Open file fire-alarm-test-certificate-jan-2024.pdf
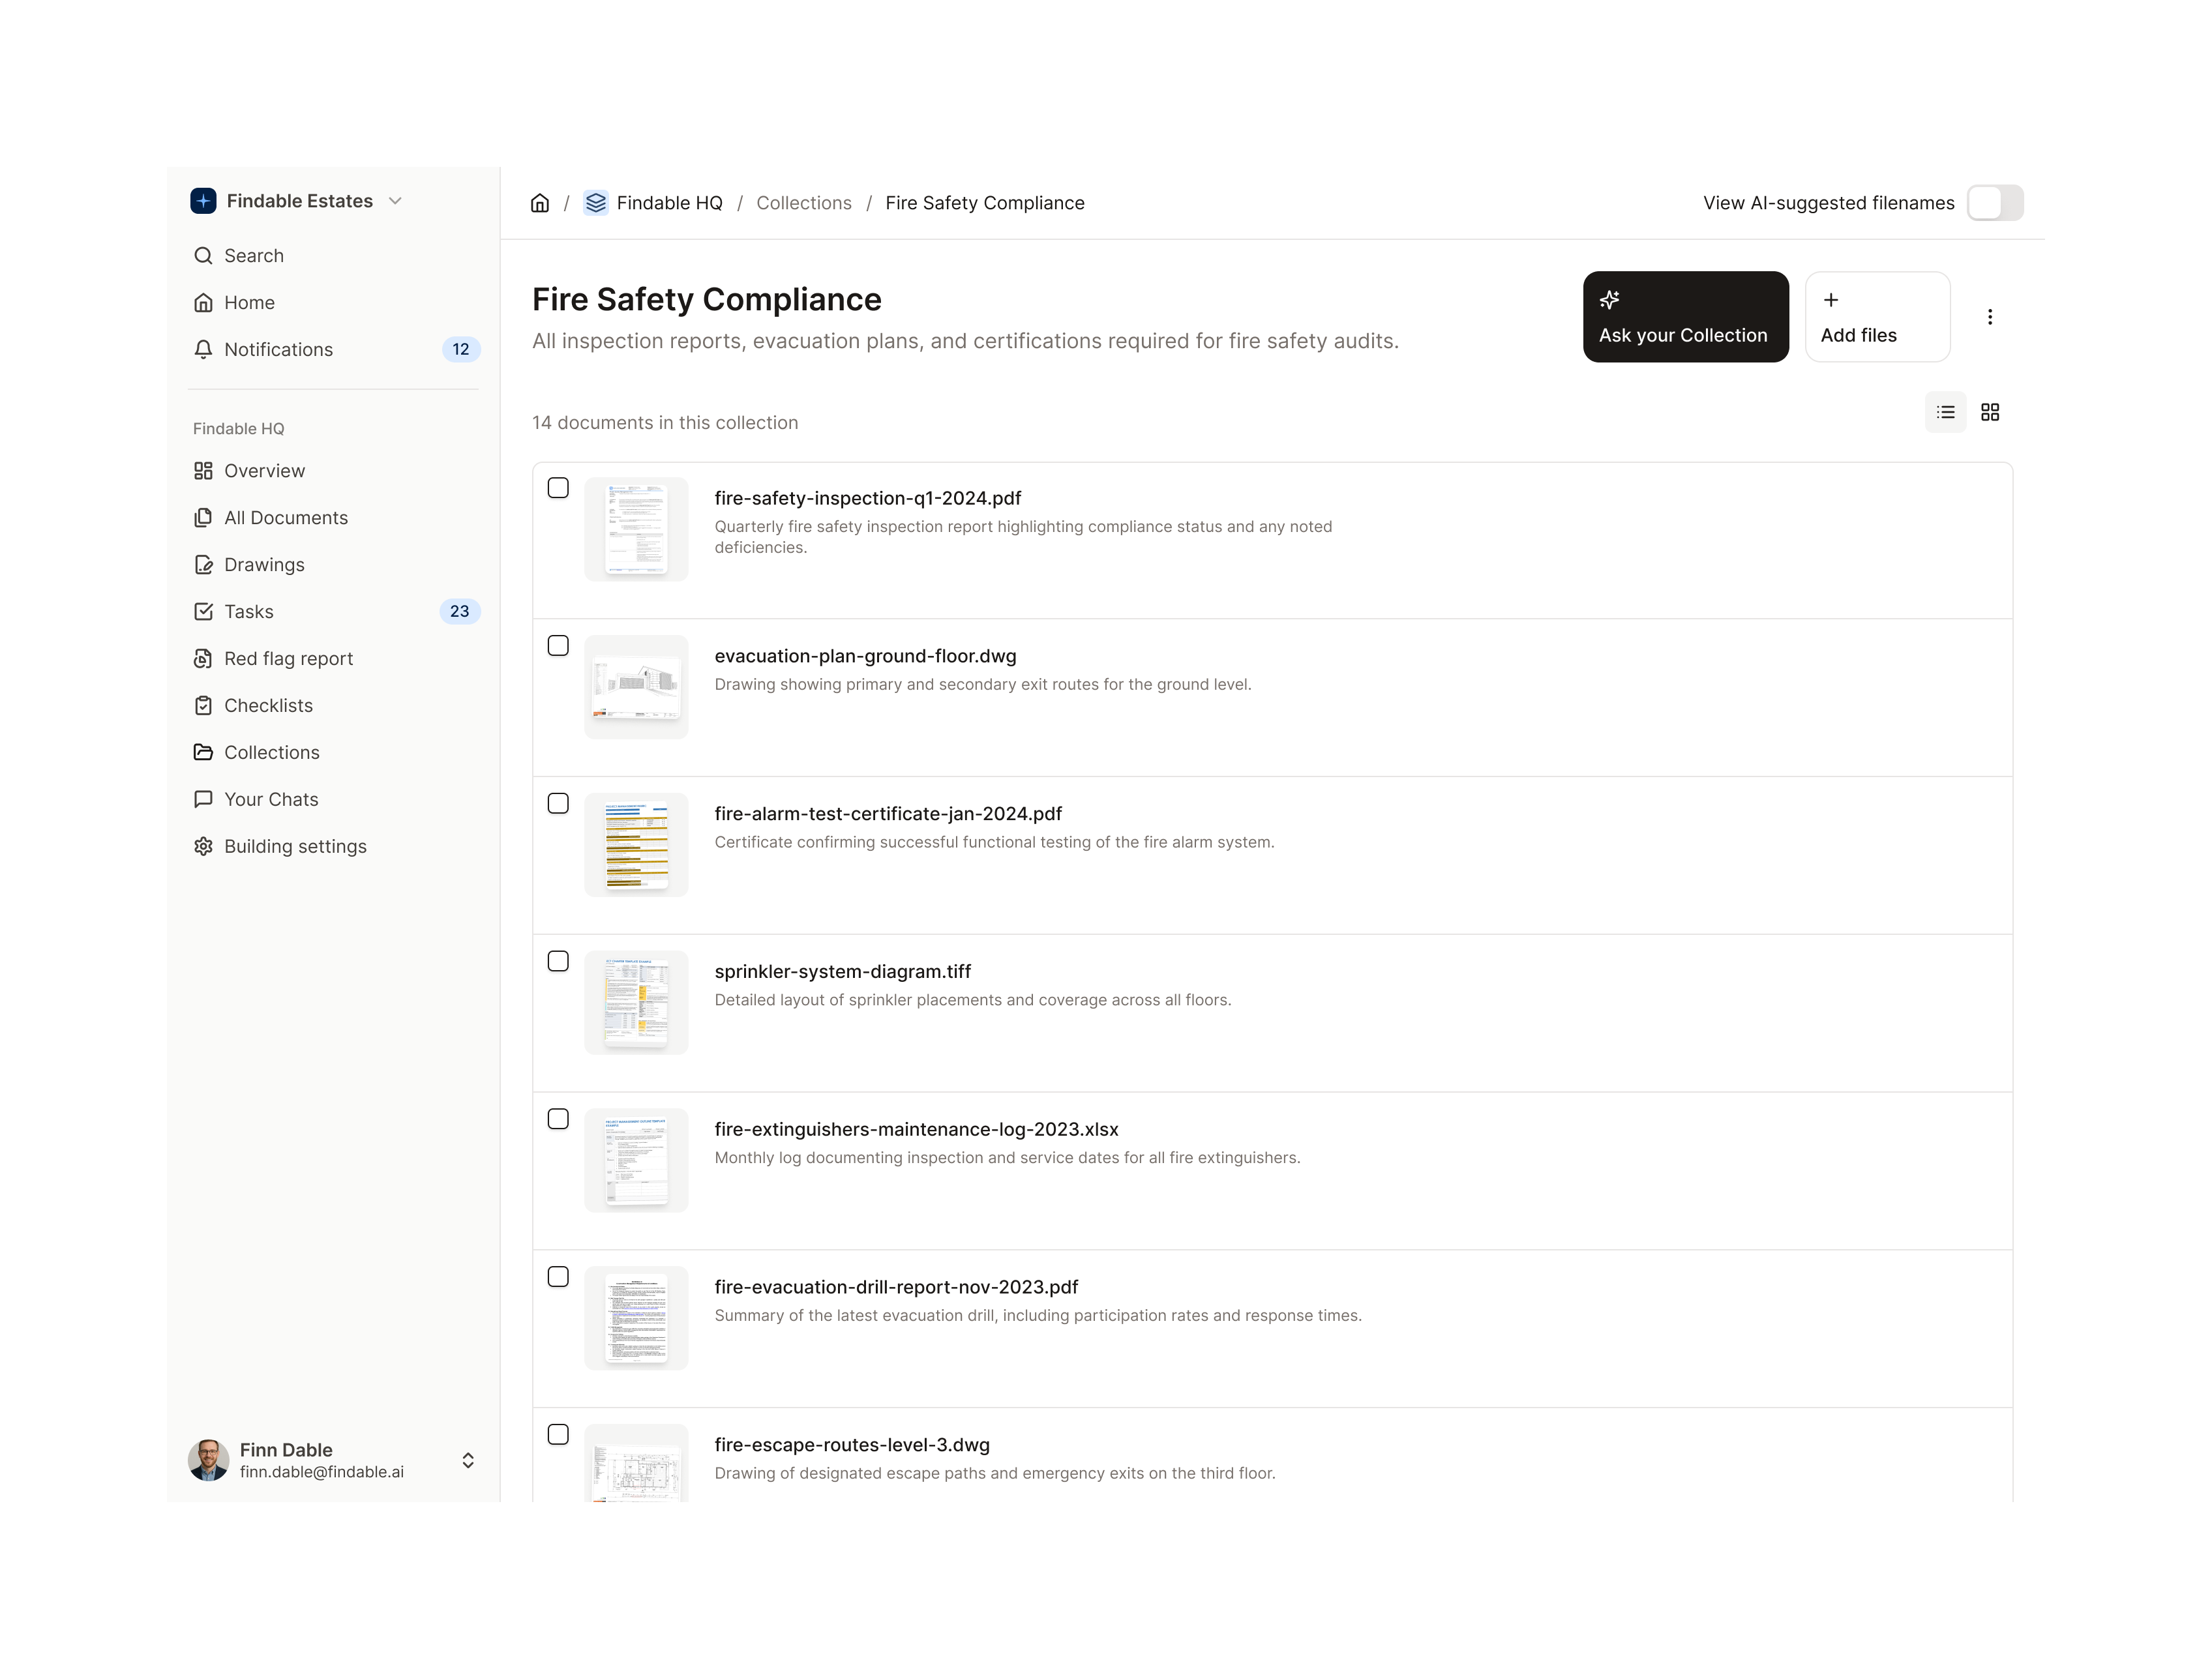Image resolution: width=2212 pixels, height=1669 pixels. click(x=888, y=814)
